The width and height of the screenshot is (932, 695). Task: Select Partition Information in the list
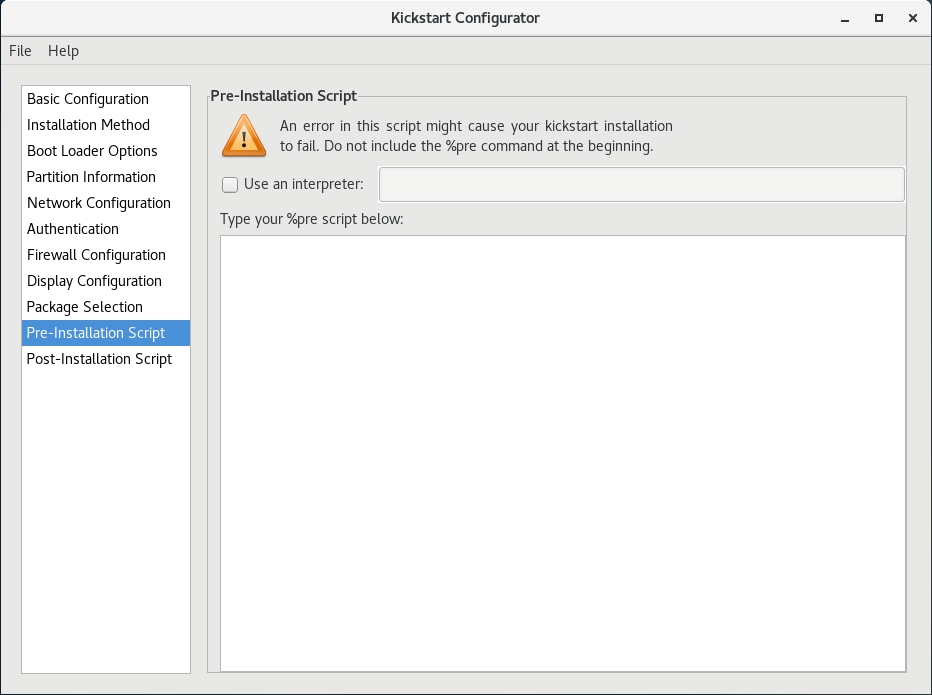pos(91,177)
